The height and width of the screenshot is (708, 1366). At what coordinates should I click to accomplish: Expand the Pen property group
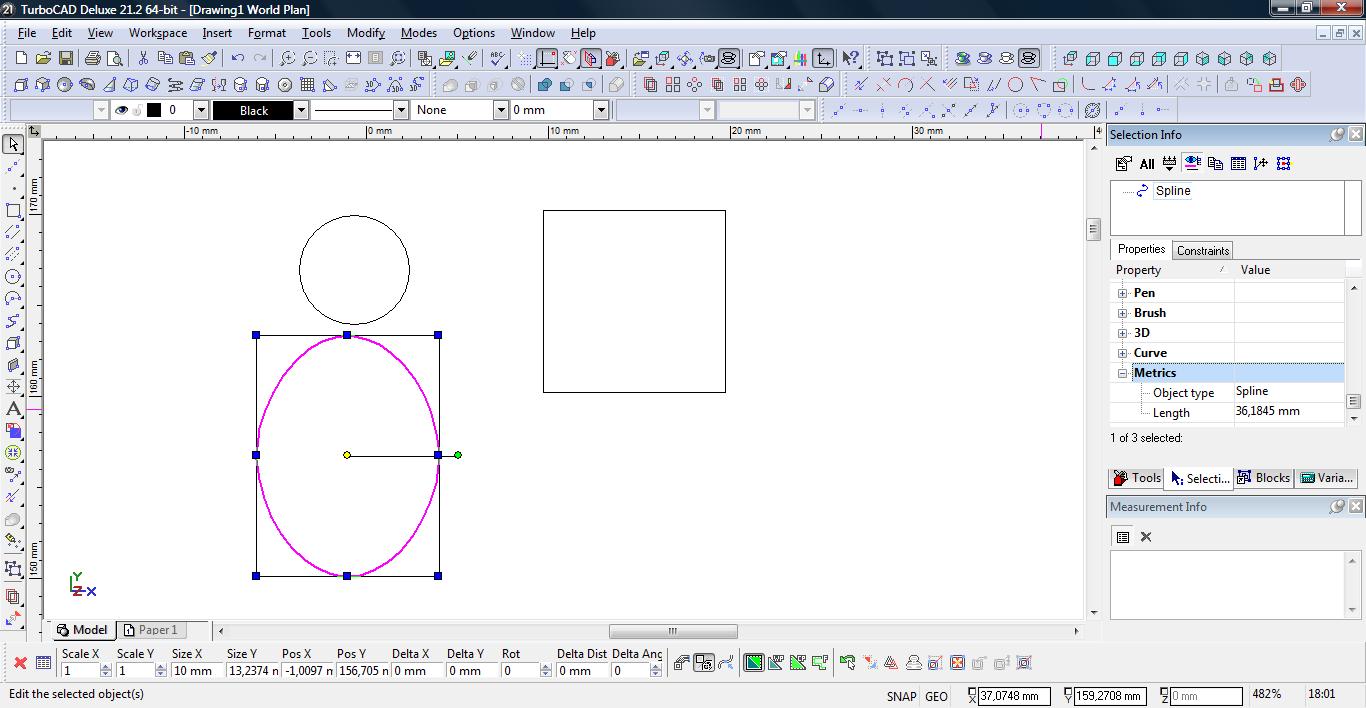coord(1122,293)
